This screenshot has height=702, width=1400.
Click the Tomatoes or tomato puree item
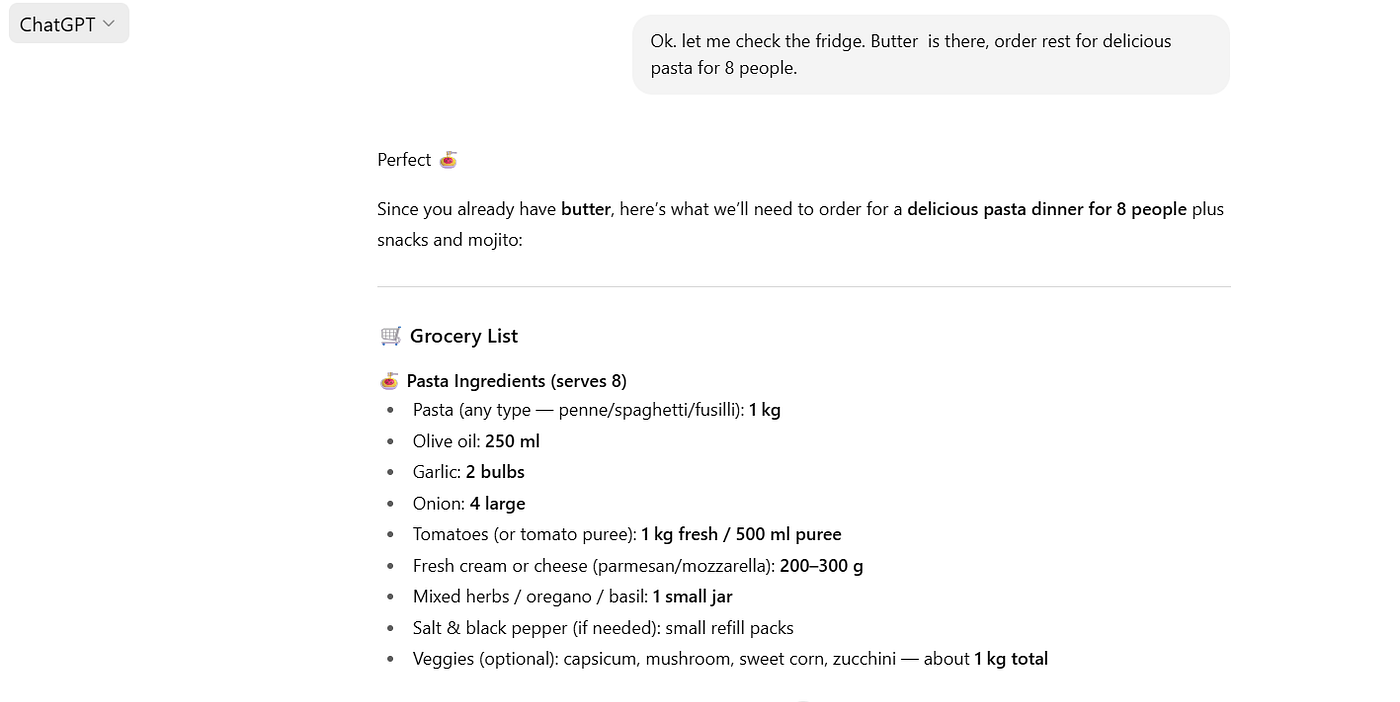coord(626,534)
